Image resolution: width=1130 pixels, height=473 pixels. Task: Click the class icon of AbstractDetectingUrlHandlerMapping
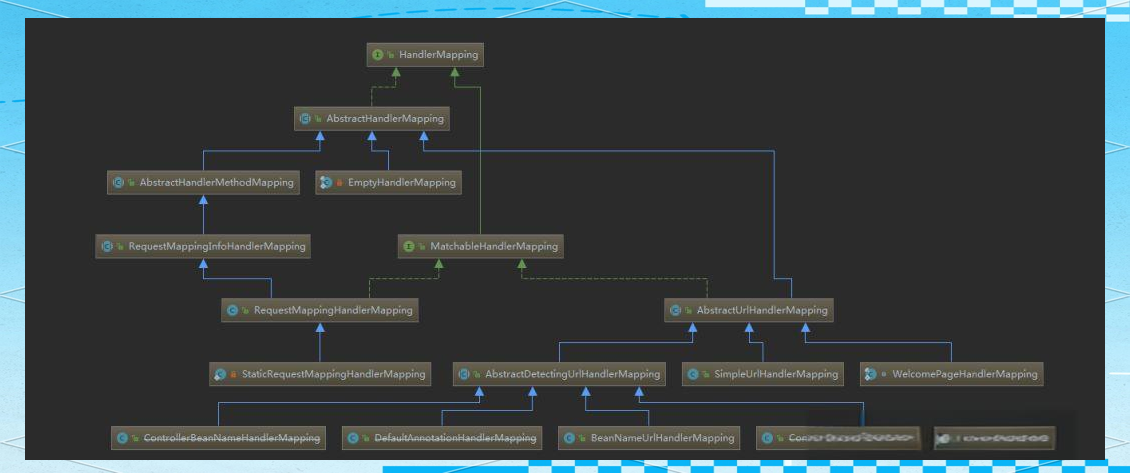click(x=464, y=374)
